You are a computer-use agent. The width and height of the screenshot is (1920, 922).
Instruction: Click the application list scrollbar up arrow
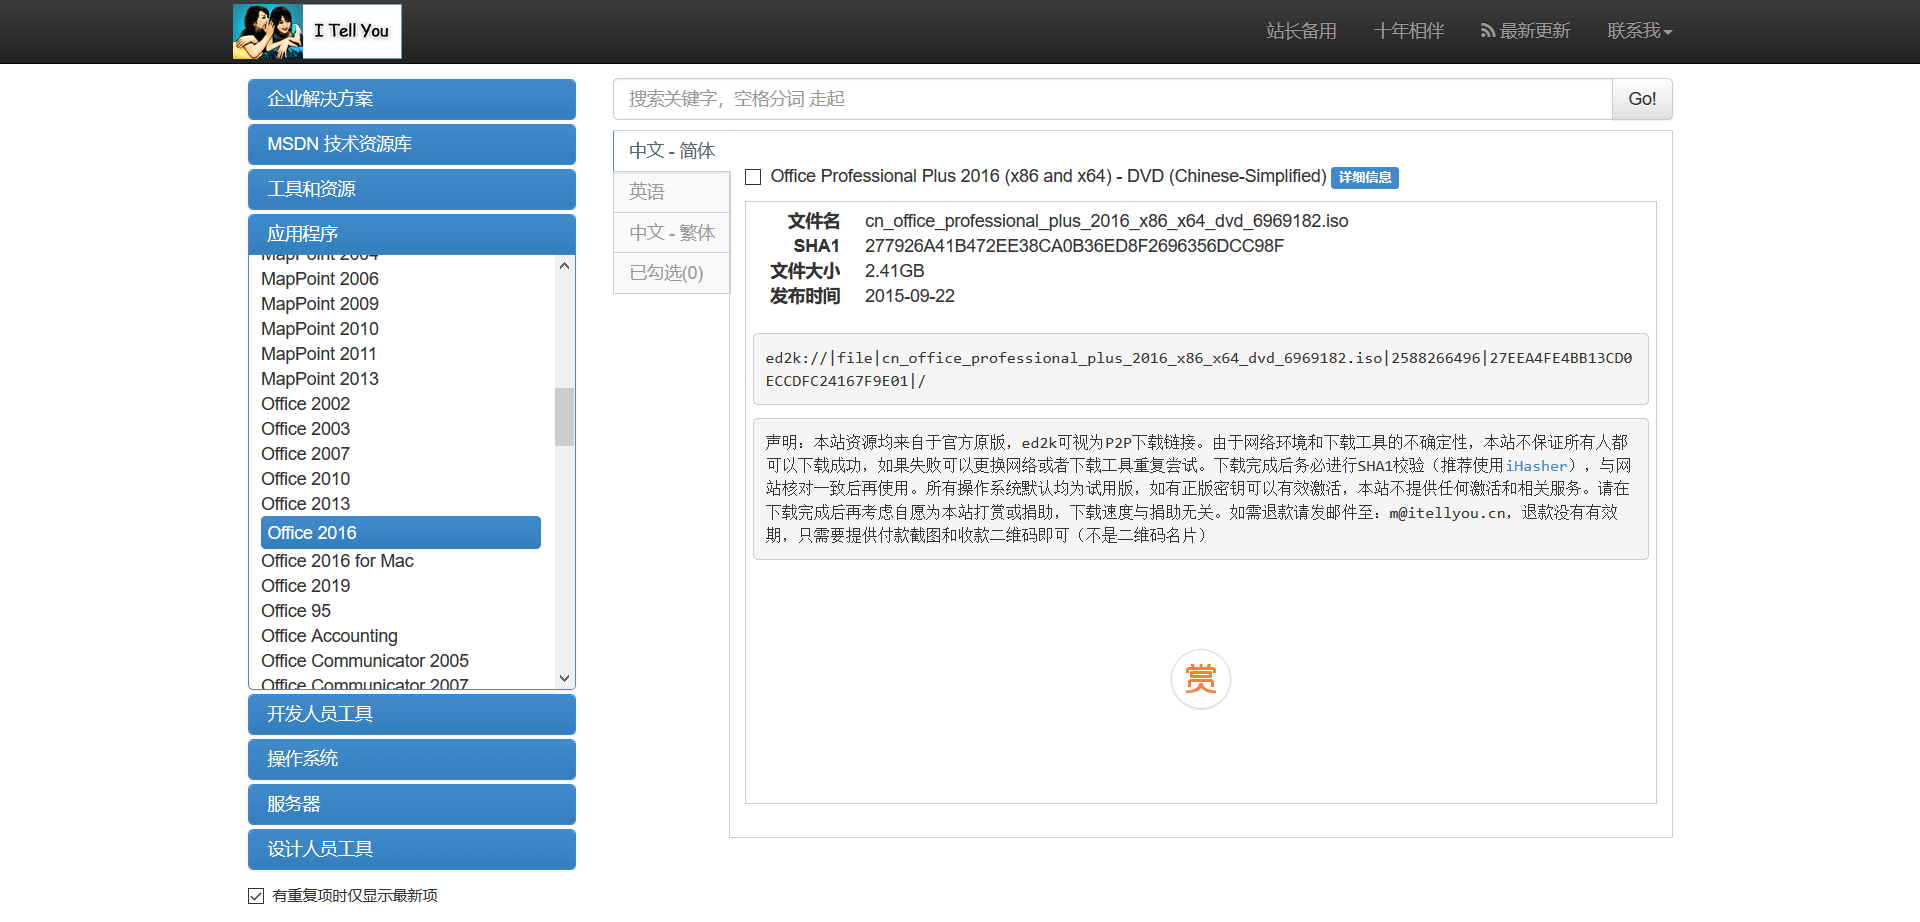pyautogui.click(x=565, y=266)
